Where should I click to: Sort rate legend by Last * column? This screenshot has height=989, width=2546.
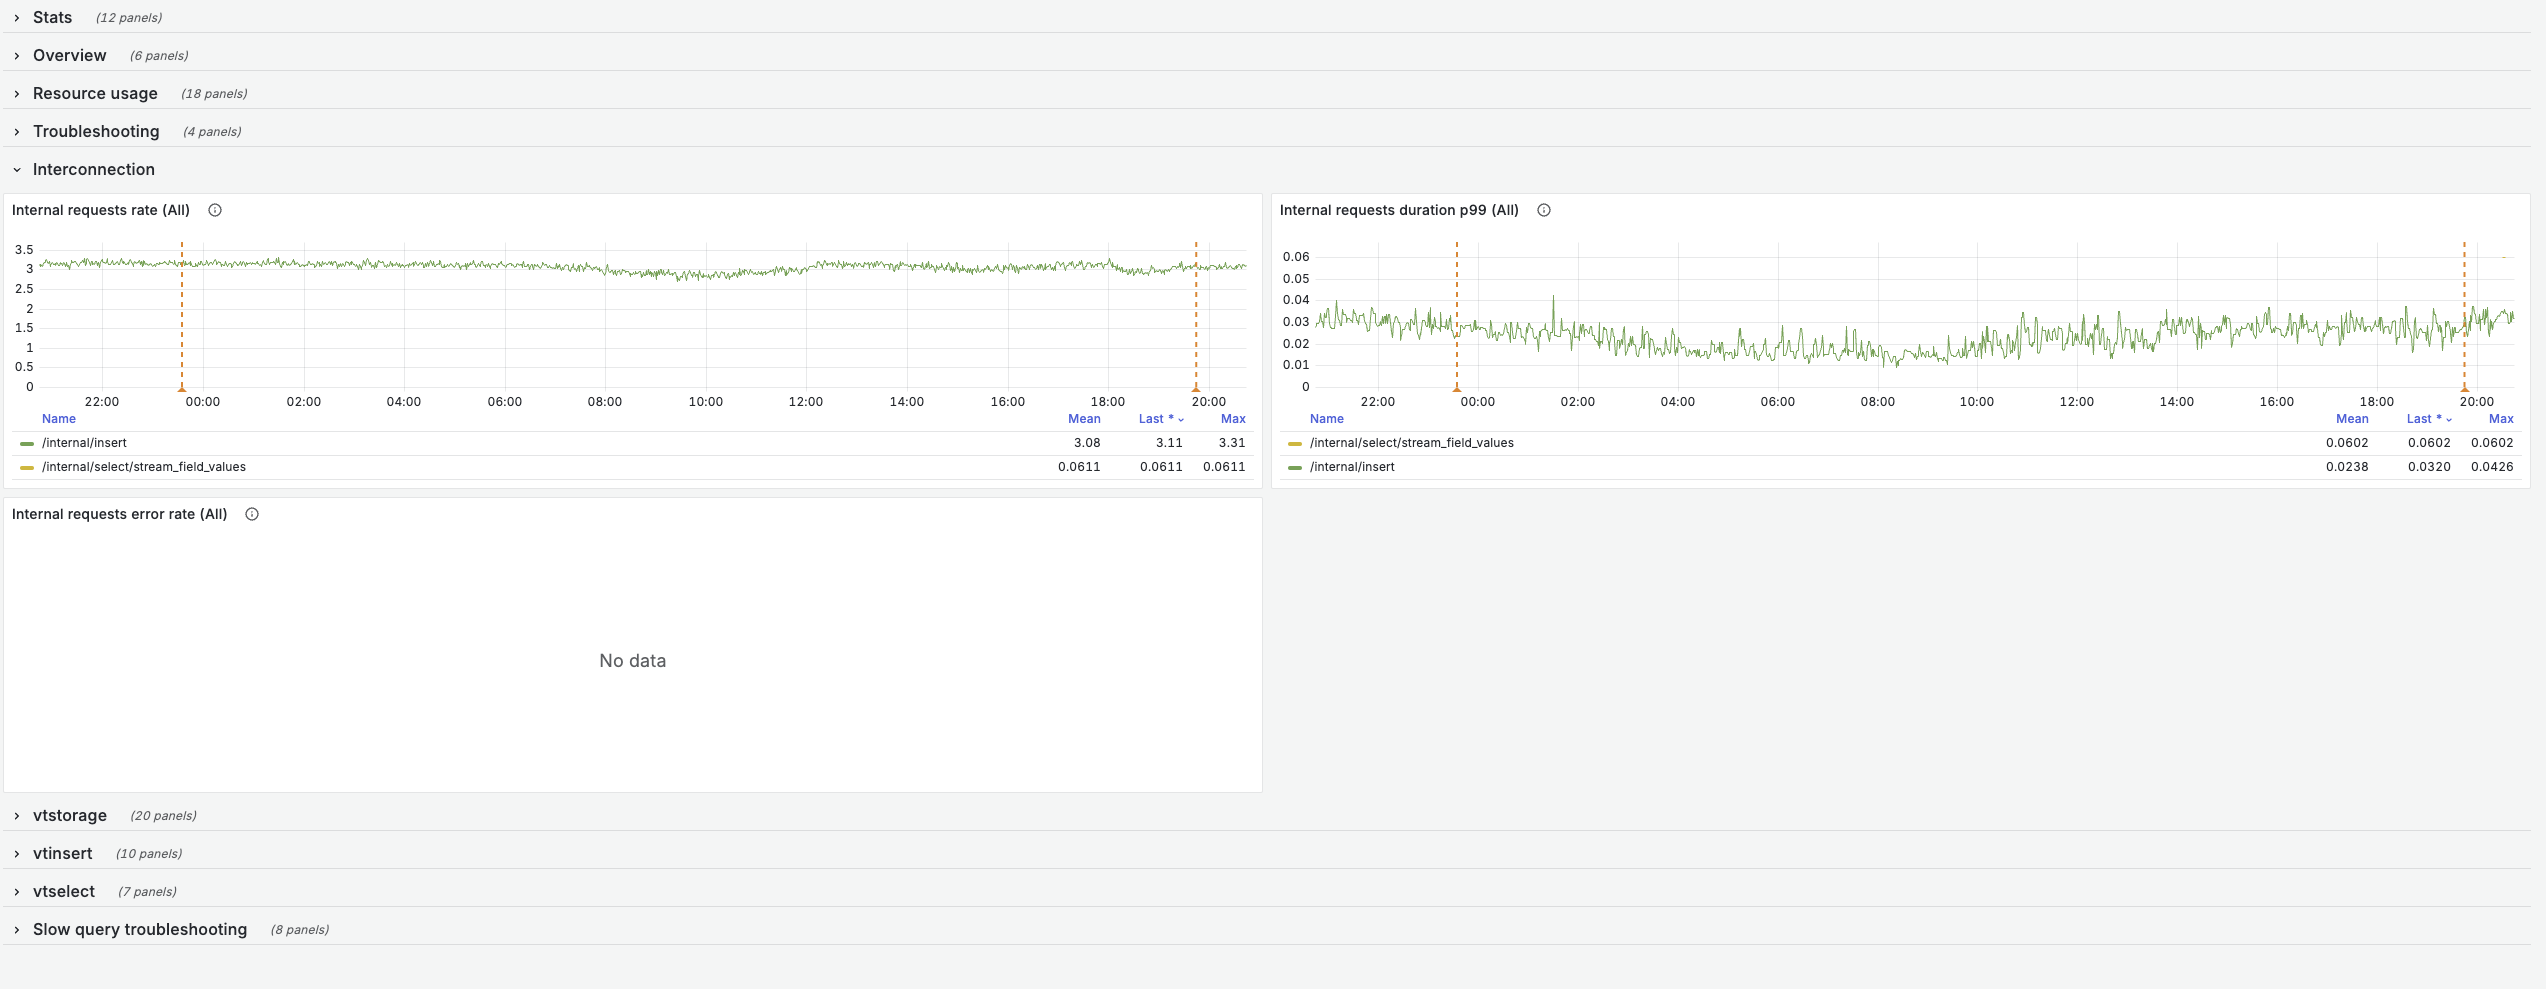coord(1155,419)
